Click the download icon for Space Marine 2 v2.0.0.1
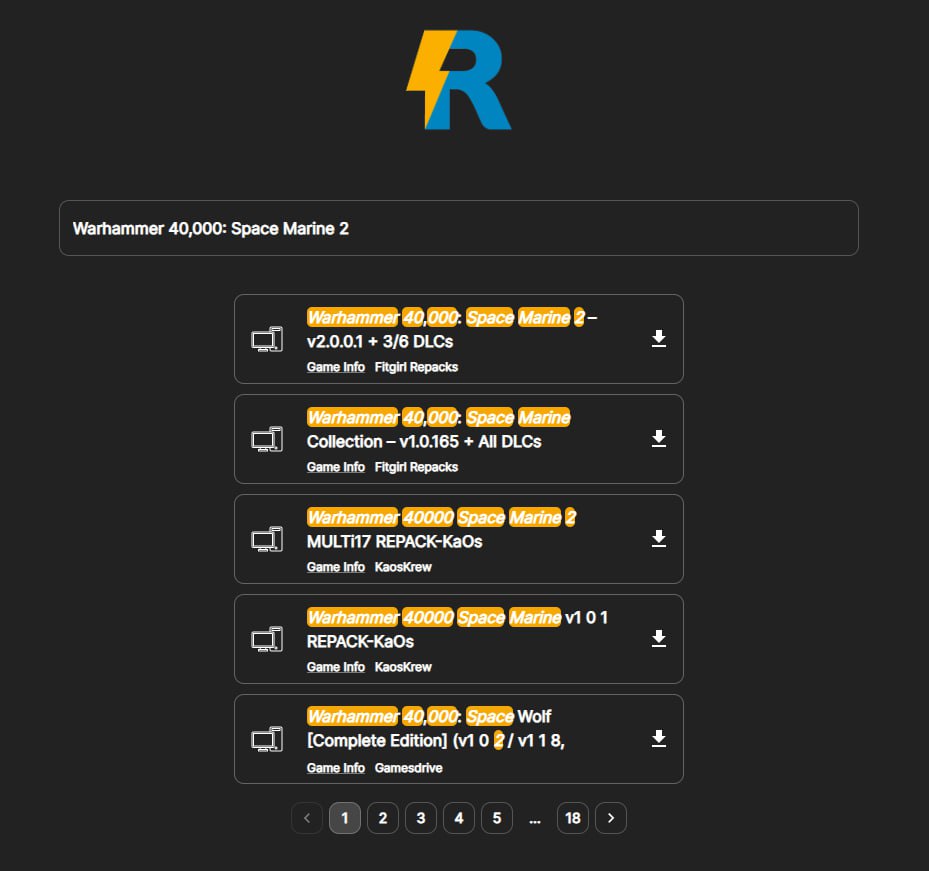This screenshot has width=929, height=871. [x=658, y=339]
